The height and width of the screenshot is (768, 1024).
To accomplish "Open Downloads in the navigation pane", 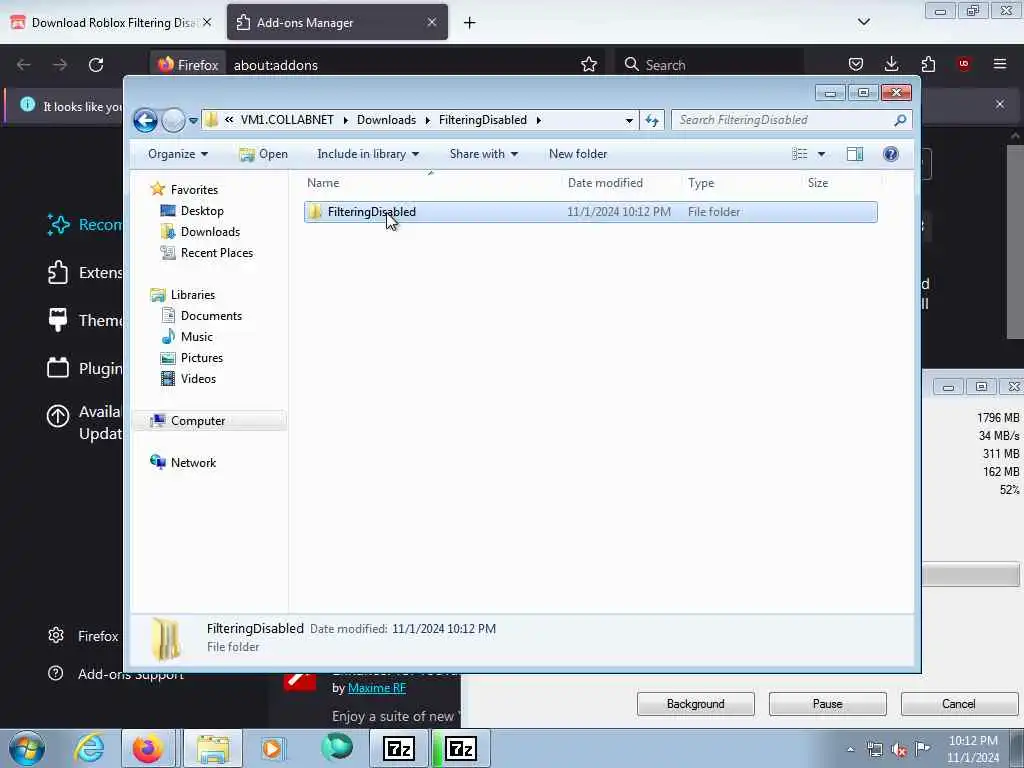I will pyautogui.click(x=210, y=232).
